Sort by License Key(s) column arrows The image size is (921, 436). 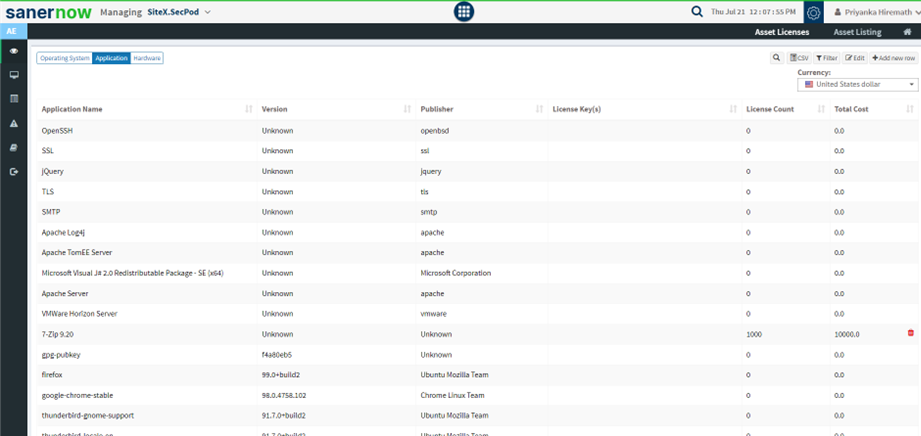coord(733,109)
